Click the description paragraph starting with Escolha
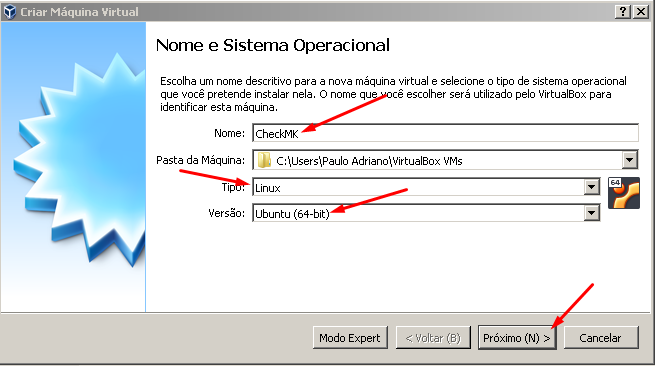This screenshot has width=655, height=366. tap(393, 94)
